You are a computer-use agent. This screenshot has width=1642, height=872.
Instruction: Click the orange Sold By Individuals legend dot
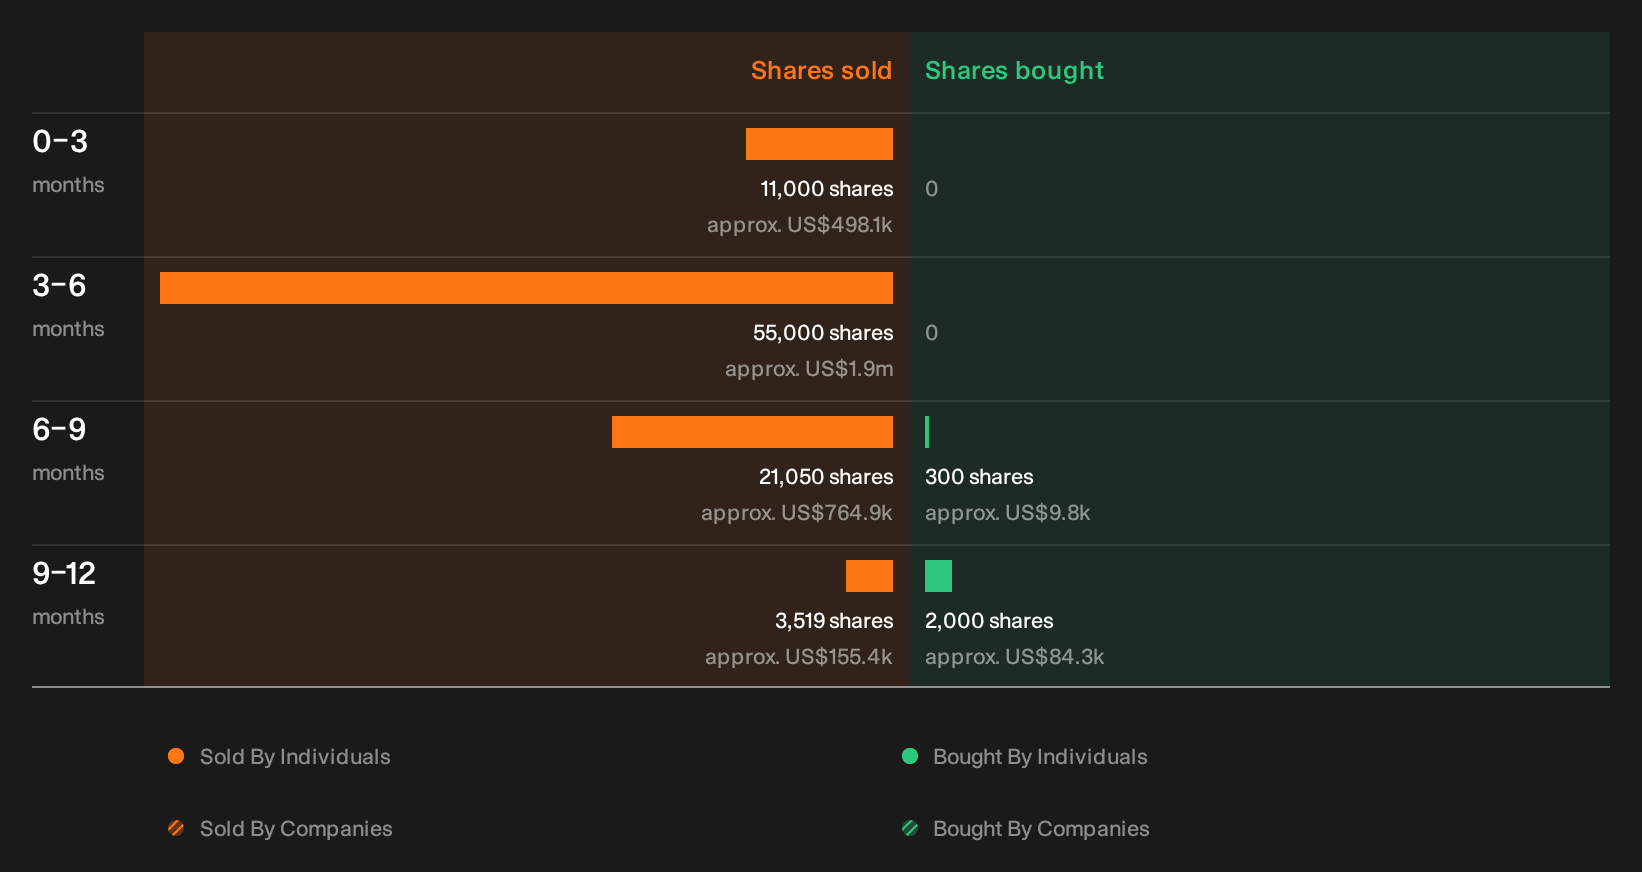pyautogui.click(x=176, y=756)
